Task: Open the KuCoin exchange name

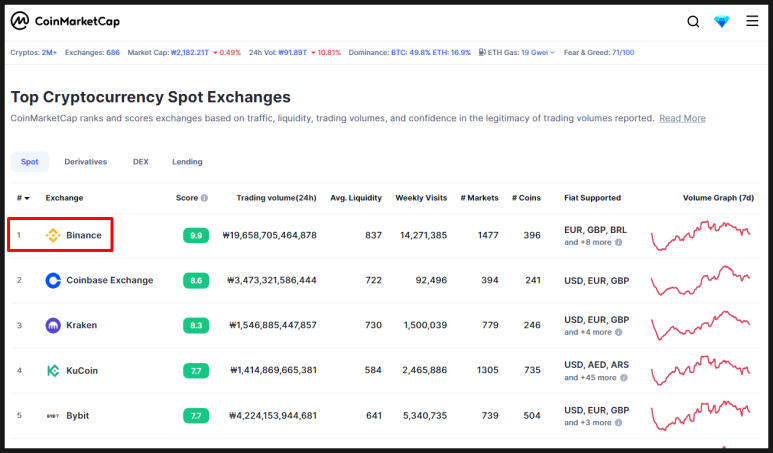Action: [x=82, y=370]
